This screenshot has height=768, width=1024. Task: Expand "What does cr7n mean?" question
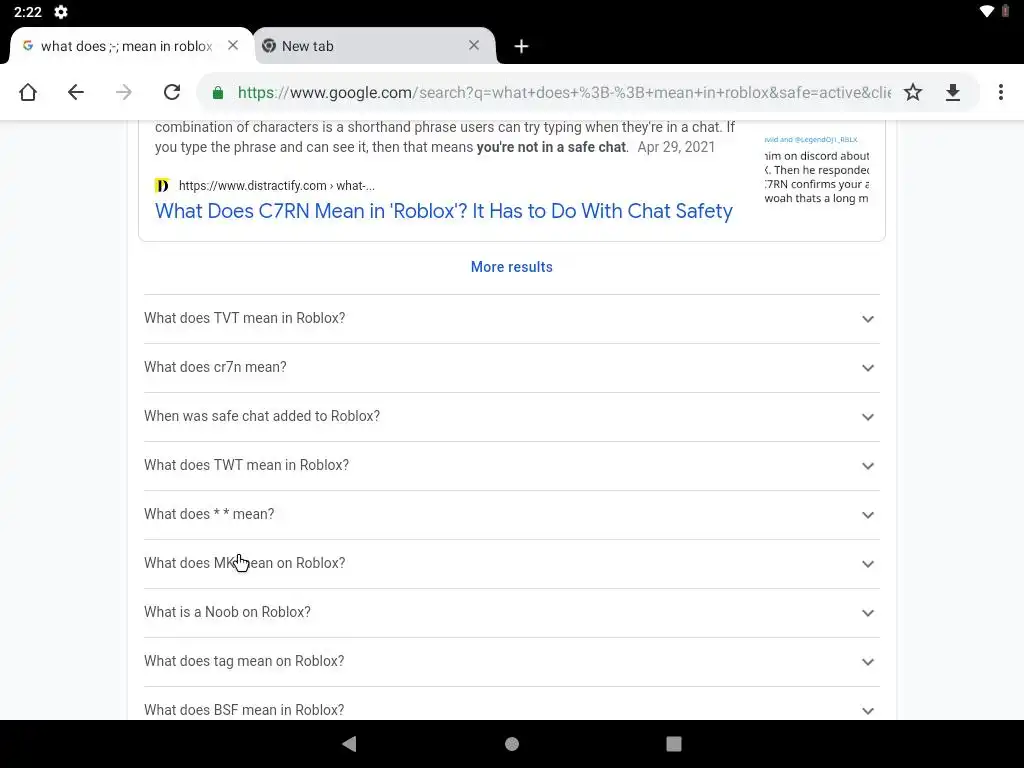[511, 368]
